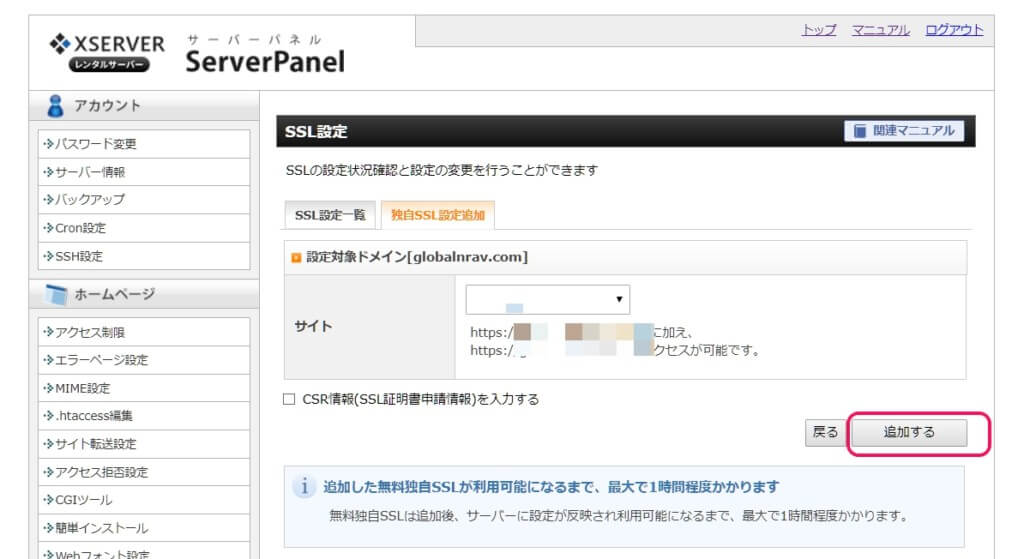Image resolution: width=1024 pixels, height=559 pixels.
Task: Click the book icon in 関連マニュアル
Action: [861, 131]
